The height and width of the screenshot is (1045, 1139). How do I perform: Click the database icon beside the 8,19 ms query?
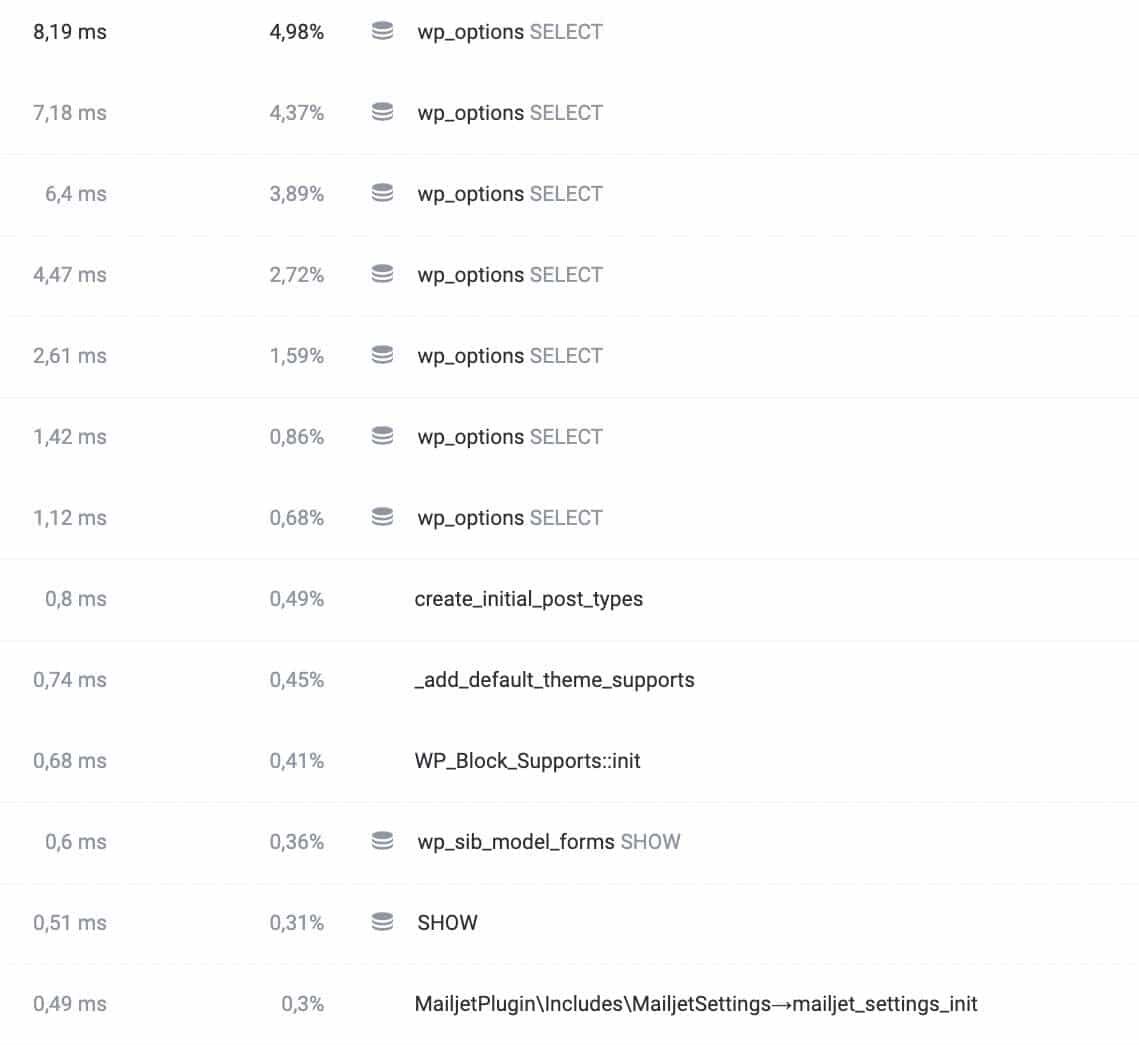[383, 31]
